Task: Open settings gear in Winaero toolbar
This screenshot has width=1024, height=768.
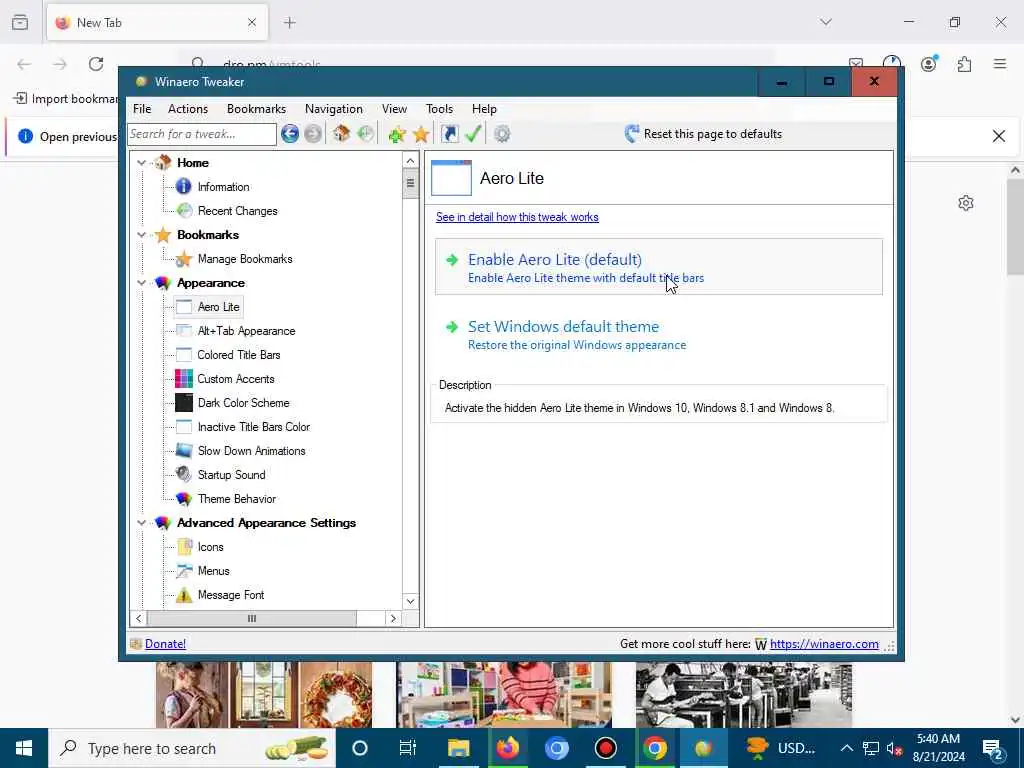Action: 502,134
